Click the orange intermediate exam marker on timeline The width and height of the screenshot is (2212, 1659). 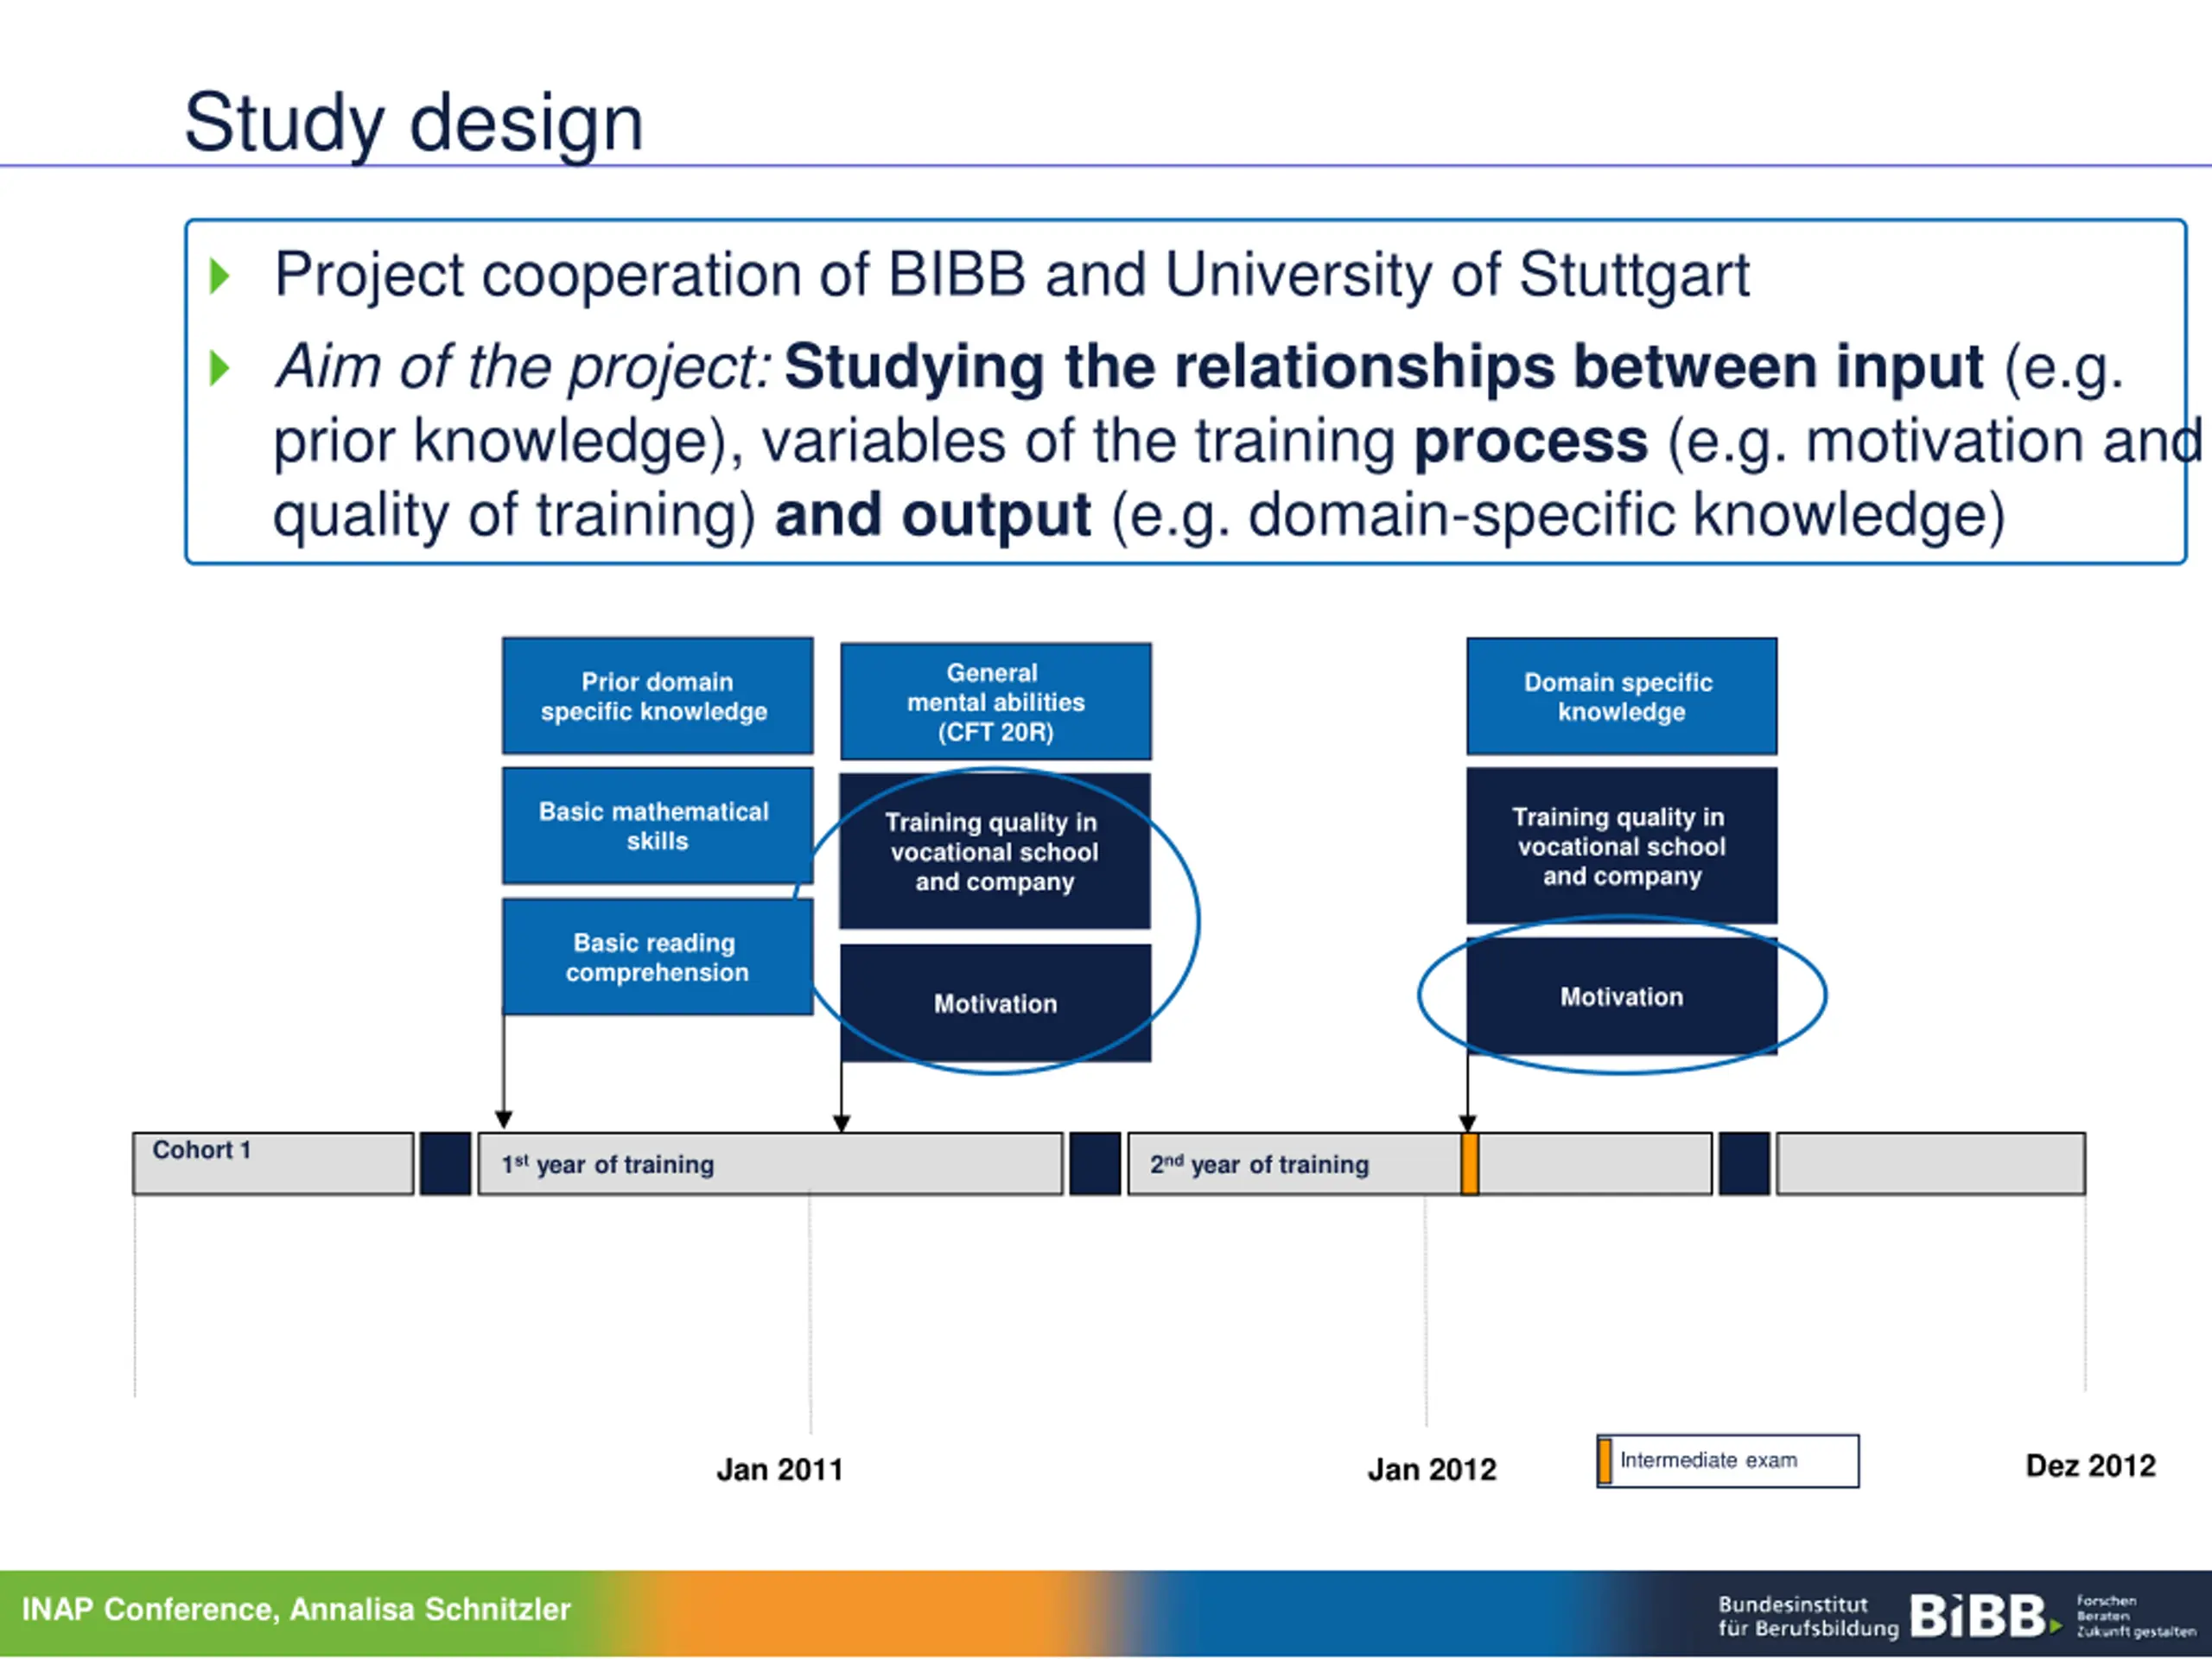[x=1470, y=1164]
